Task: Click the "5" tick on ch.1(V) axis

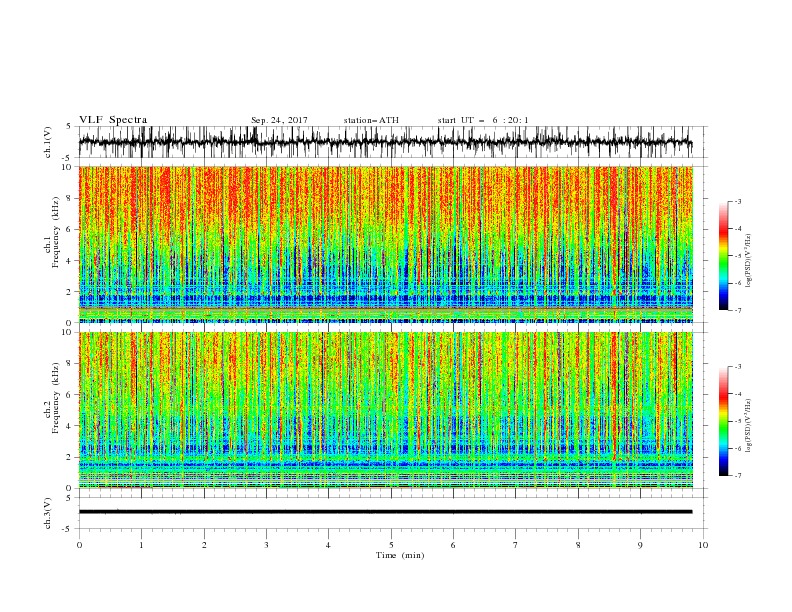Action: pyautogui.click(x=69, y=127)
